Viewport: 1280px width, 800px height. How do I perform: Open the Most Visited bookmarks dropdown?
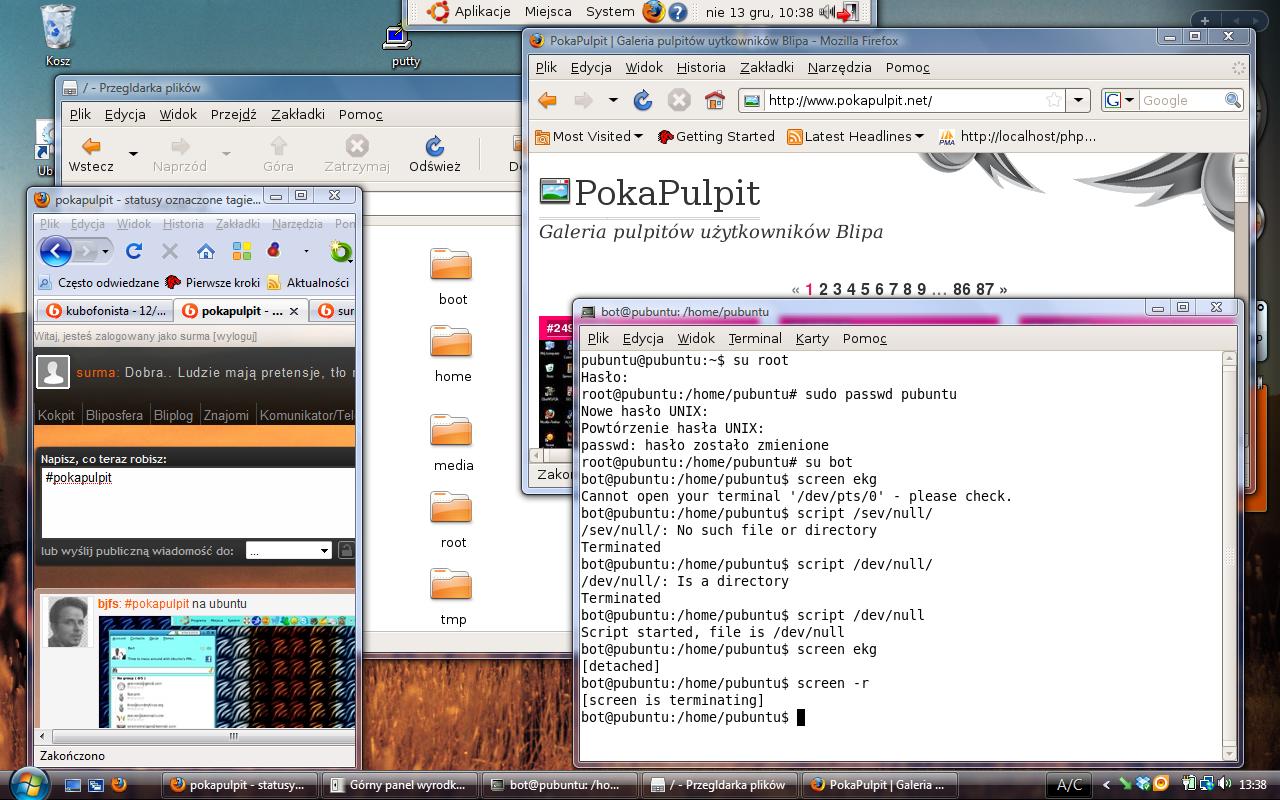tap(589, 136)
